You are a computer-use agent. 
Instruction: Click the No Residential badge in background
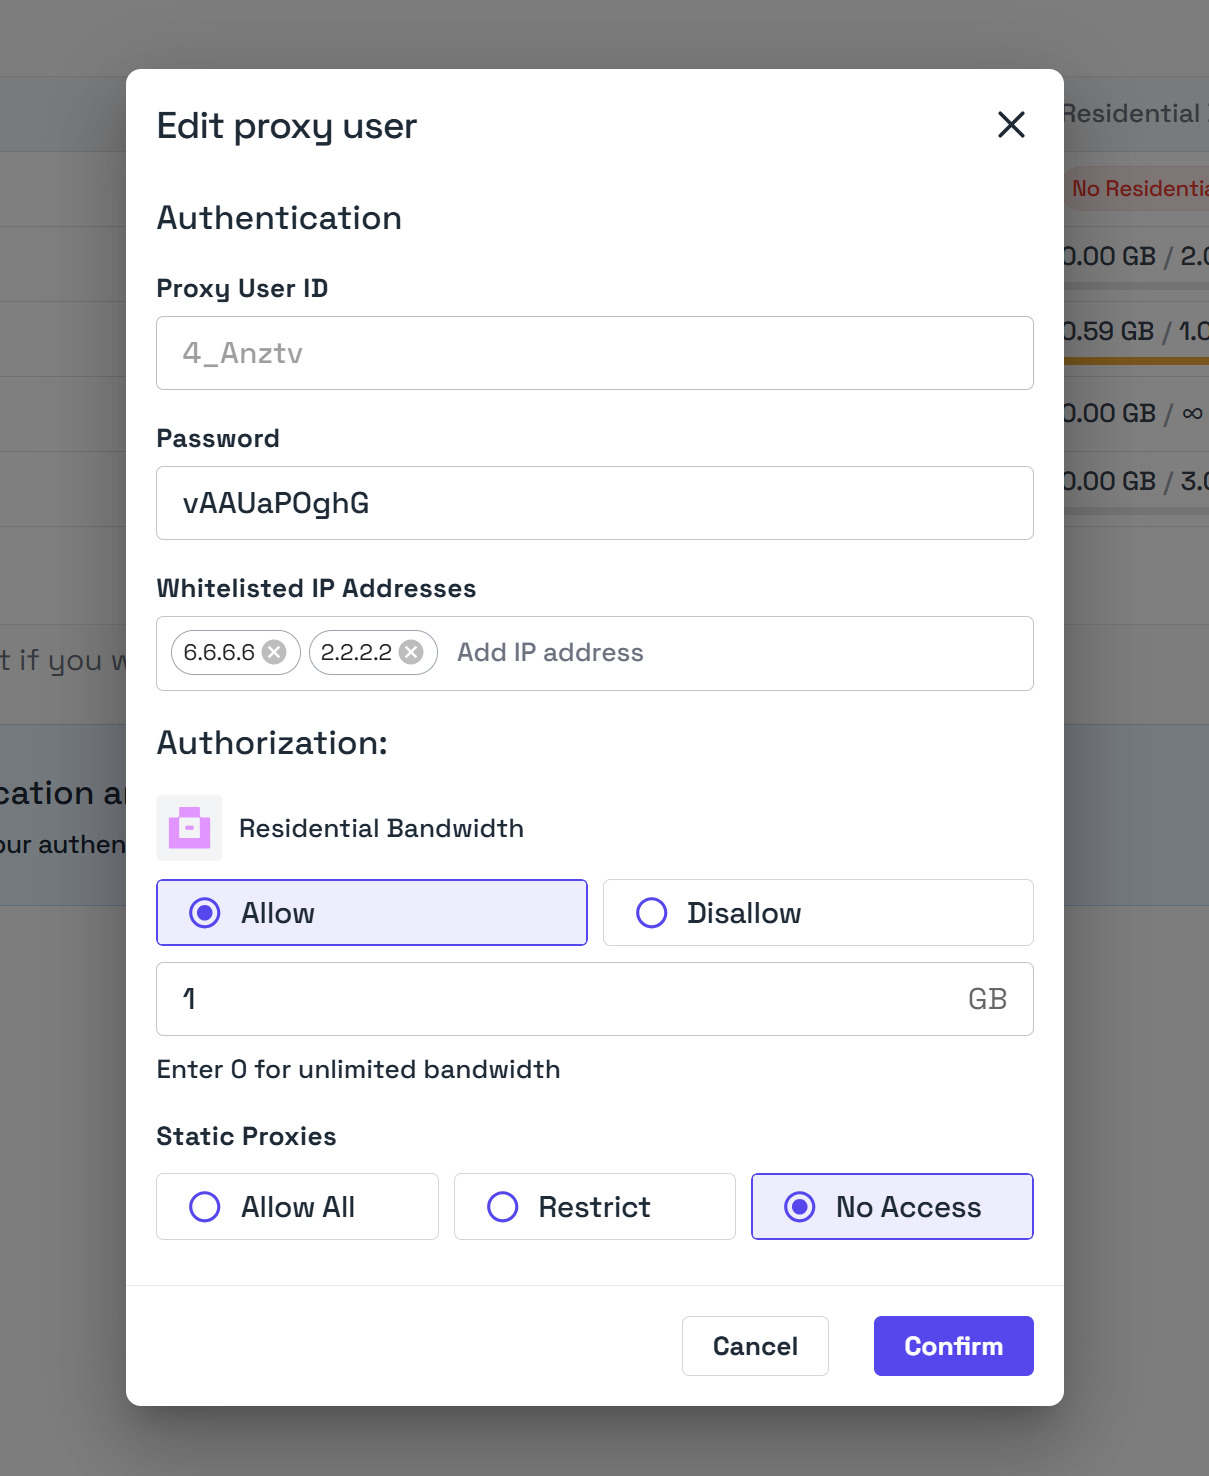(1139, 188)
